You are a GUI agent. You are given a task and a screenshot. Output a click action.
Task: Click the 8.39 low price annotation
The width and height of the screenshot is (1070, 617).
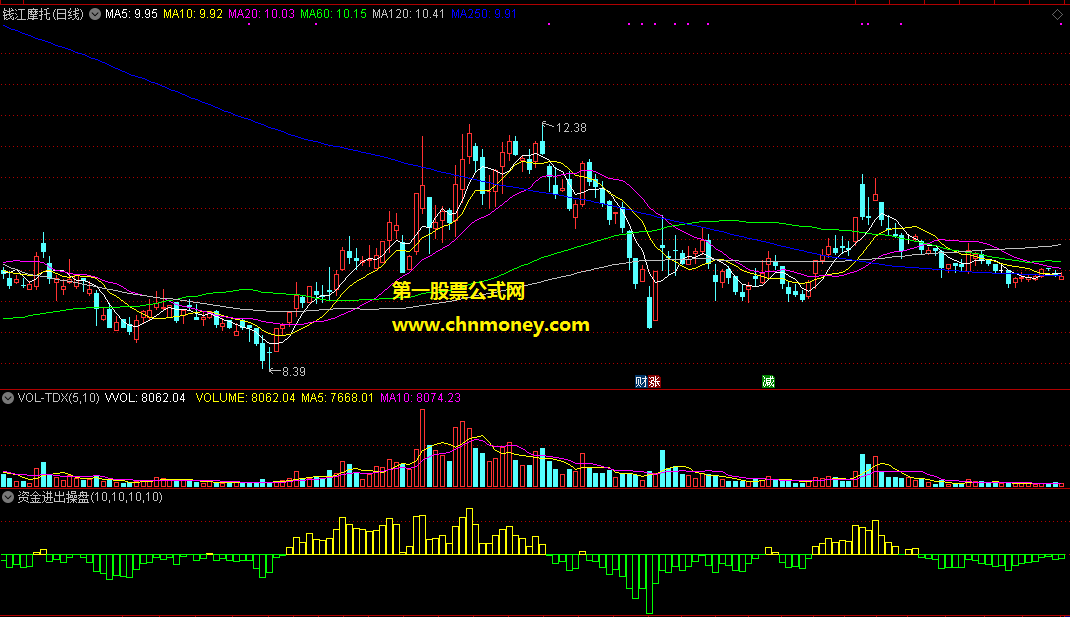pyautogui.click(x=293, y=371)
